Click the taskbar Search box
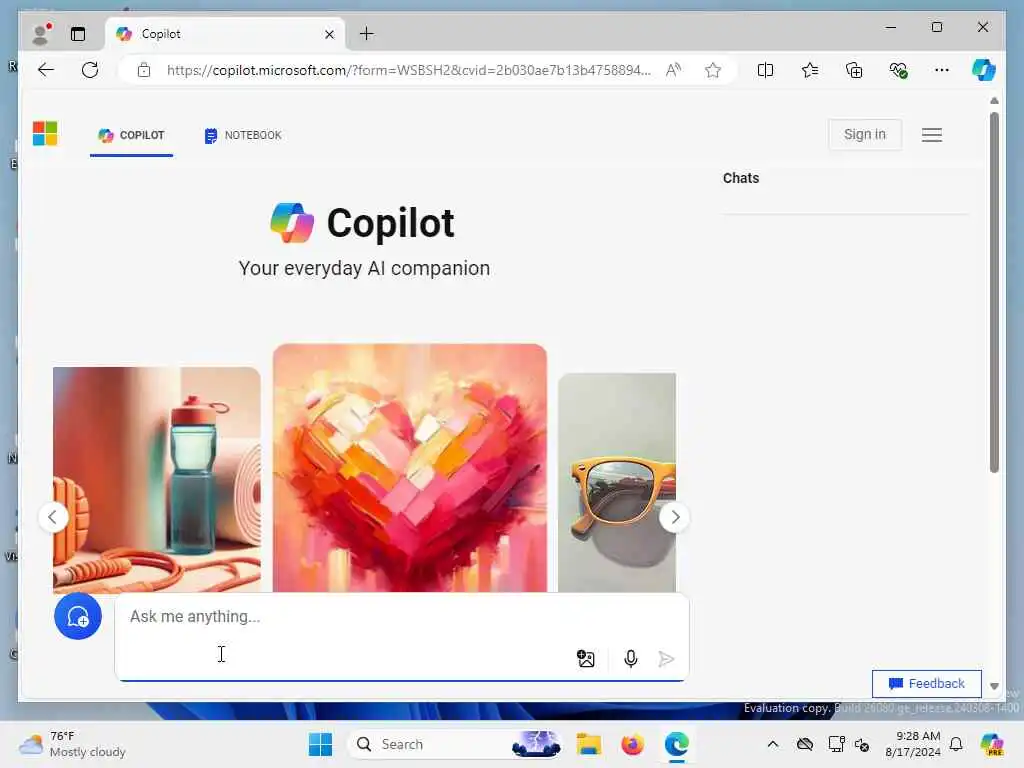Viewport: 1024px width, 768px height. [456, 744]
